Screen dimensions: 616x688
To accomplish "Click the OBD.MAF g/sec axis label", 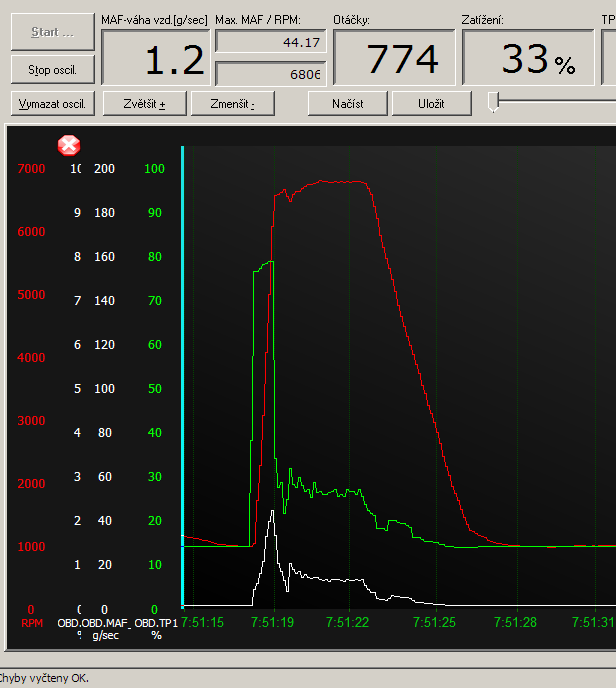I will pos(104,629).
